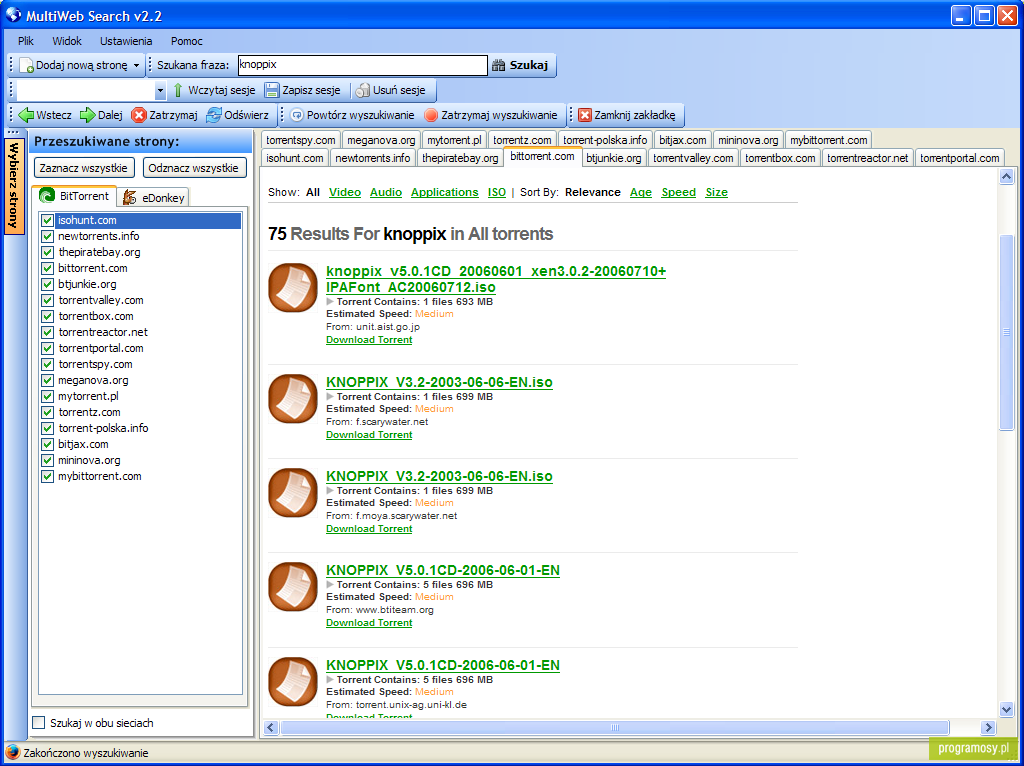Click the Zaznacz wszystkie button
Screen dimensions: 1024x766
[85, 168]
